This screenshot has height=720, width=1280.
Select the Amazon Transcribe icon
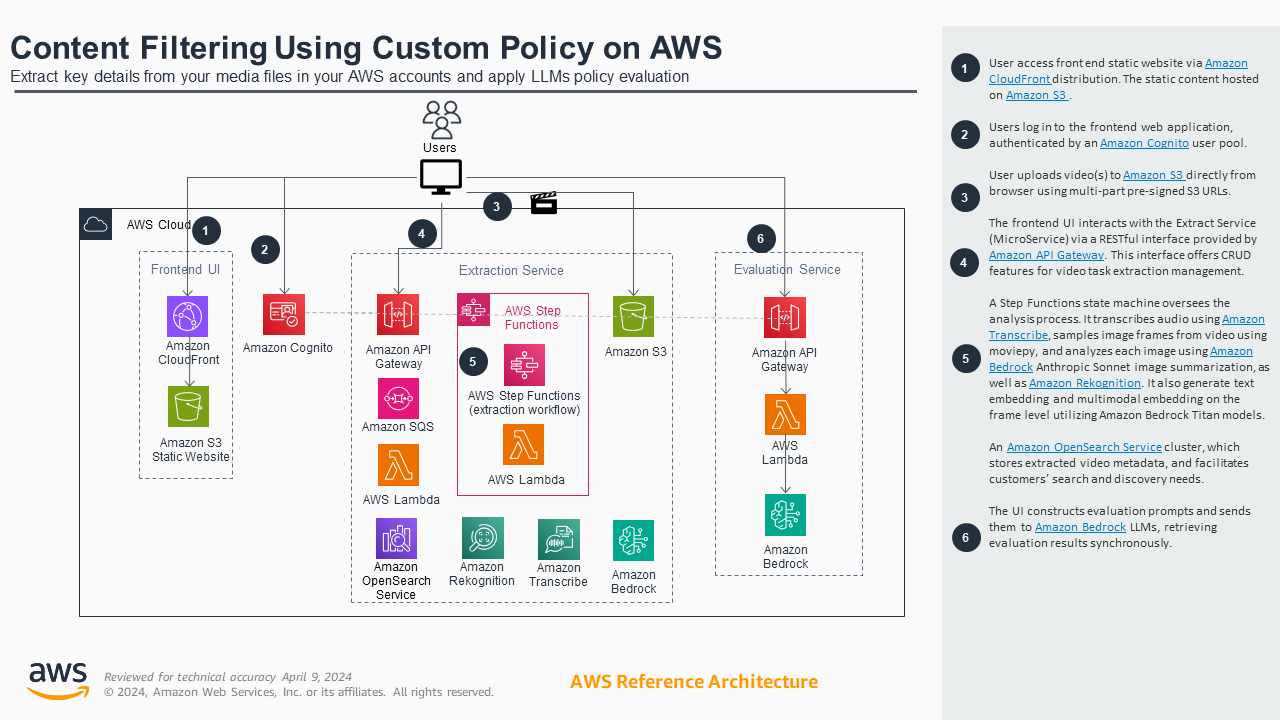pyautogui.click(x=559, y=540)
